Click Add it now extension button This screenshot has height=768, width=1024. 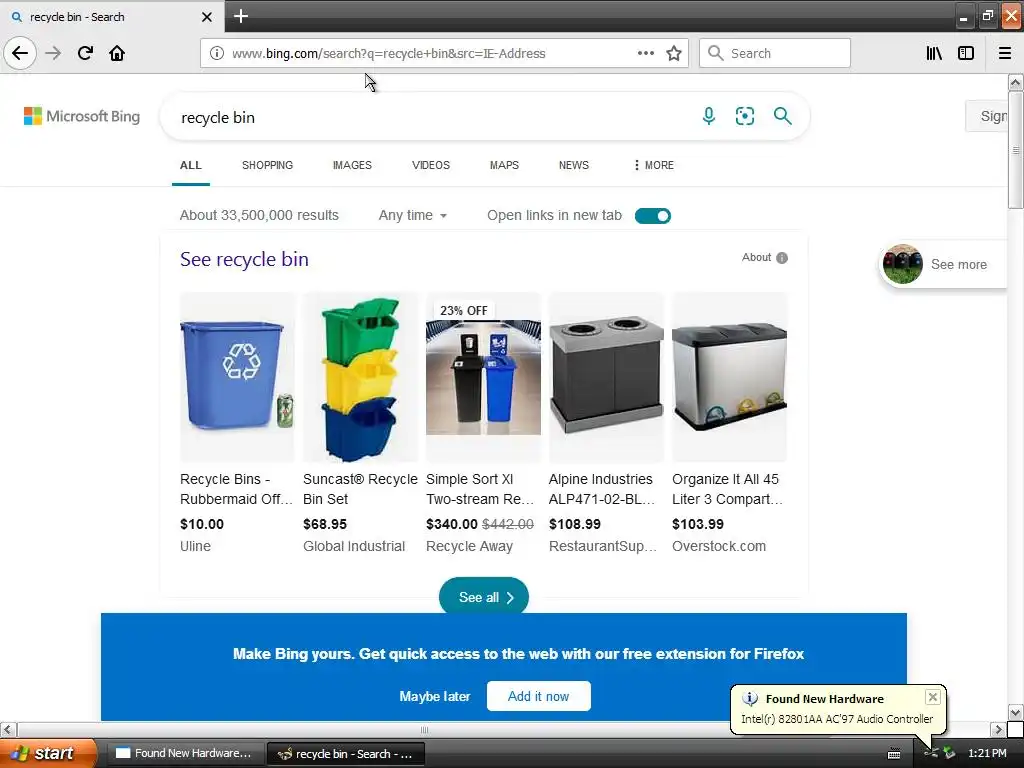pos(538,696)
